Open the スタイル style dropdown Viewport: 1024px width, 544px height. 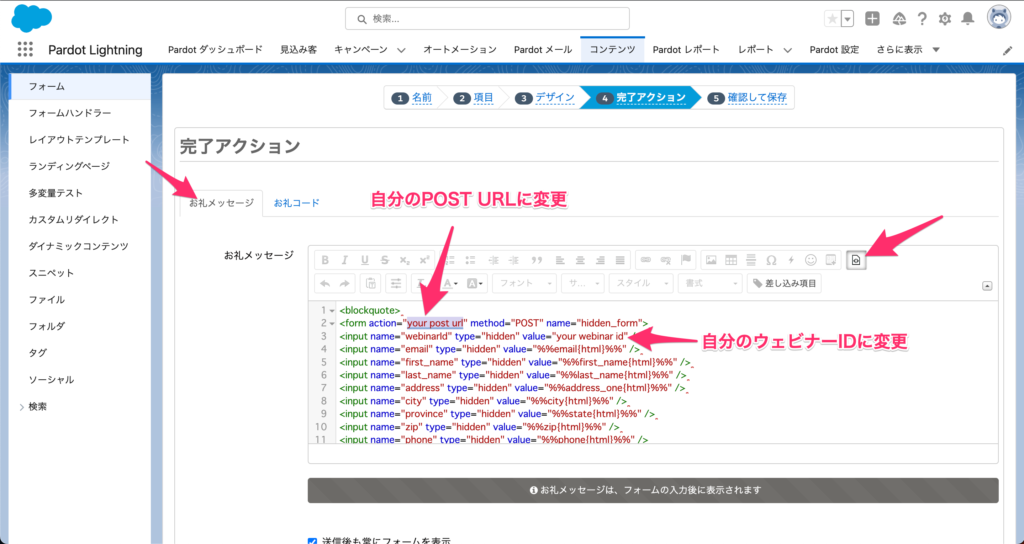(640, 283)
